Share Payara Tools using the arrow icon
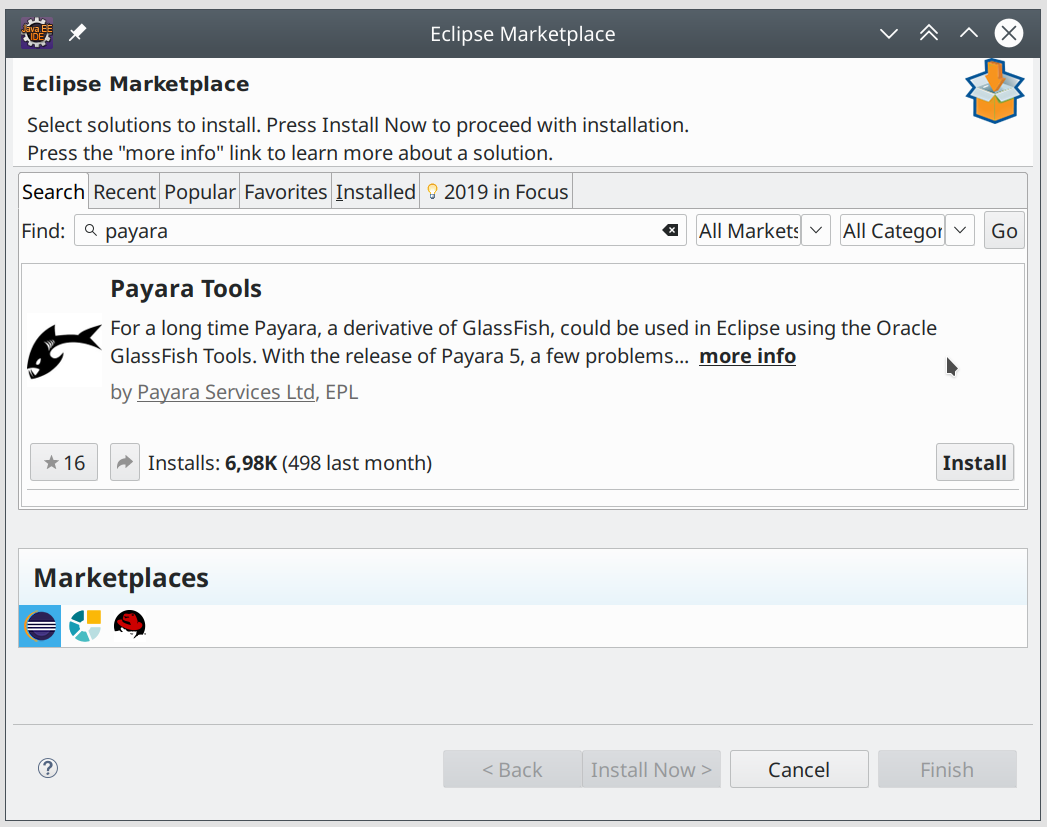This screenshot has width=1047, height=827. (124, 462)
